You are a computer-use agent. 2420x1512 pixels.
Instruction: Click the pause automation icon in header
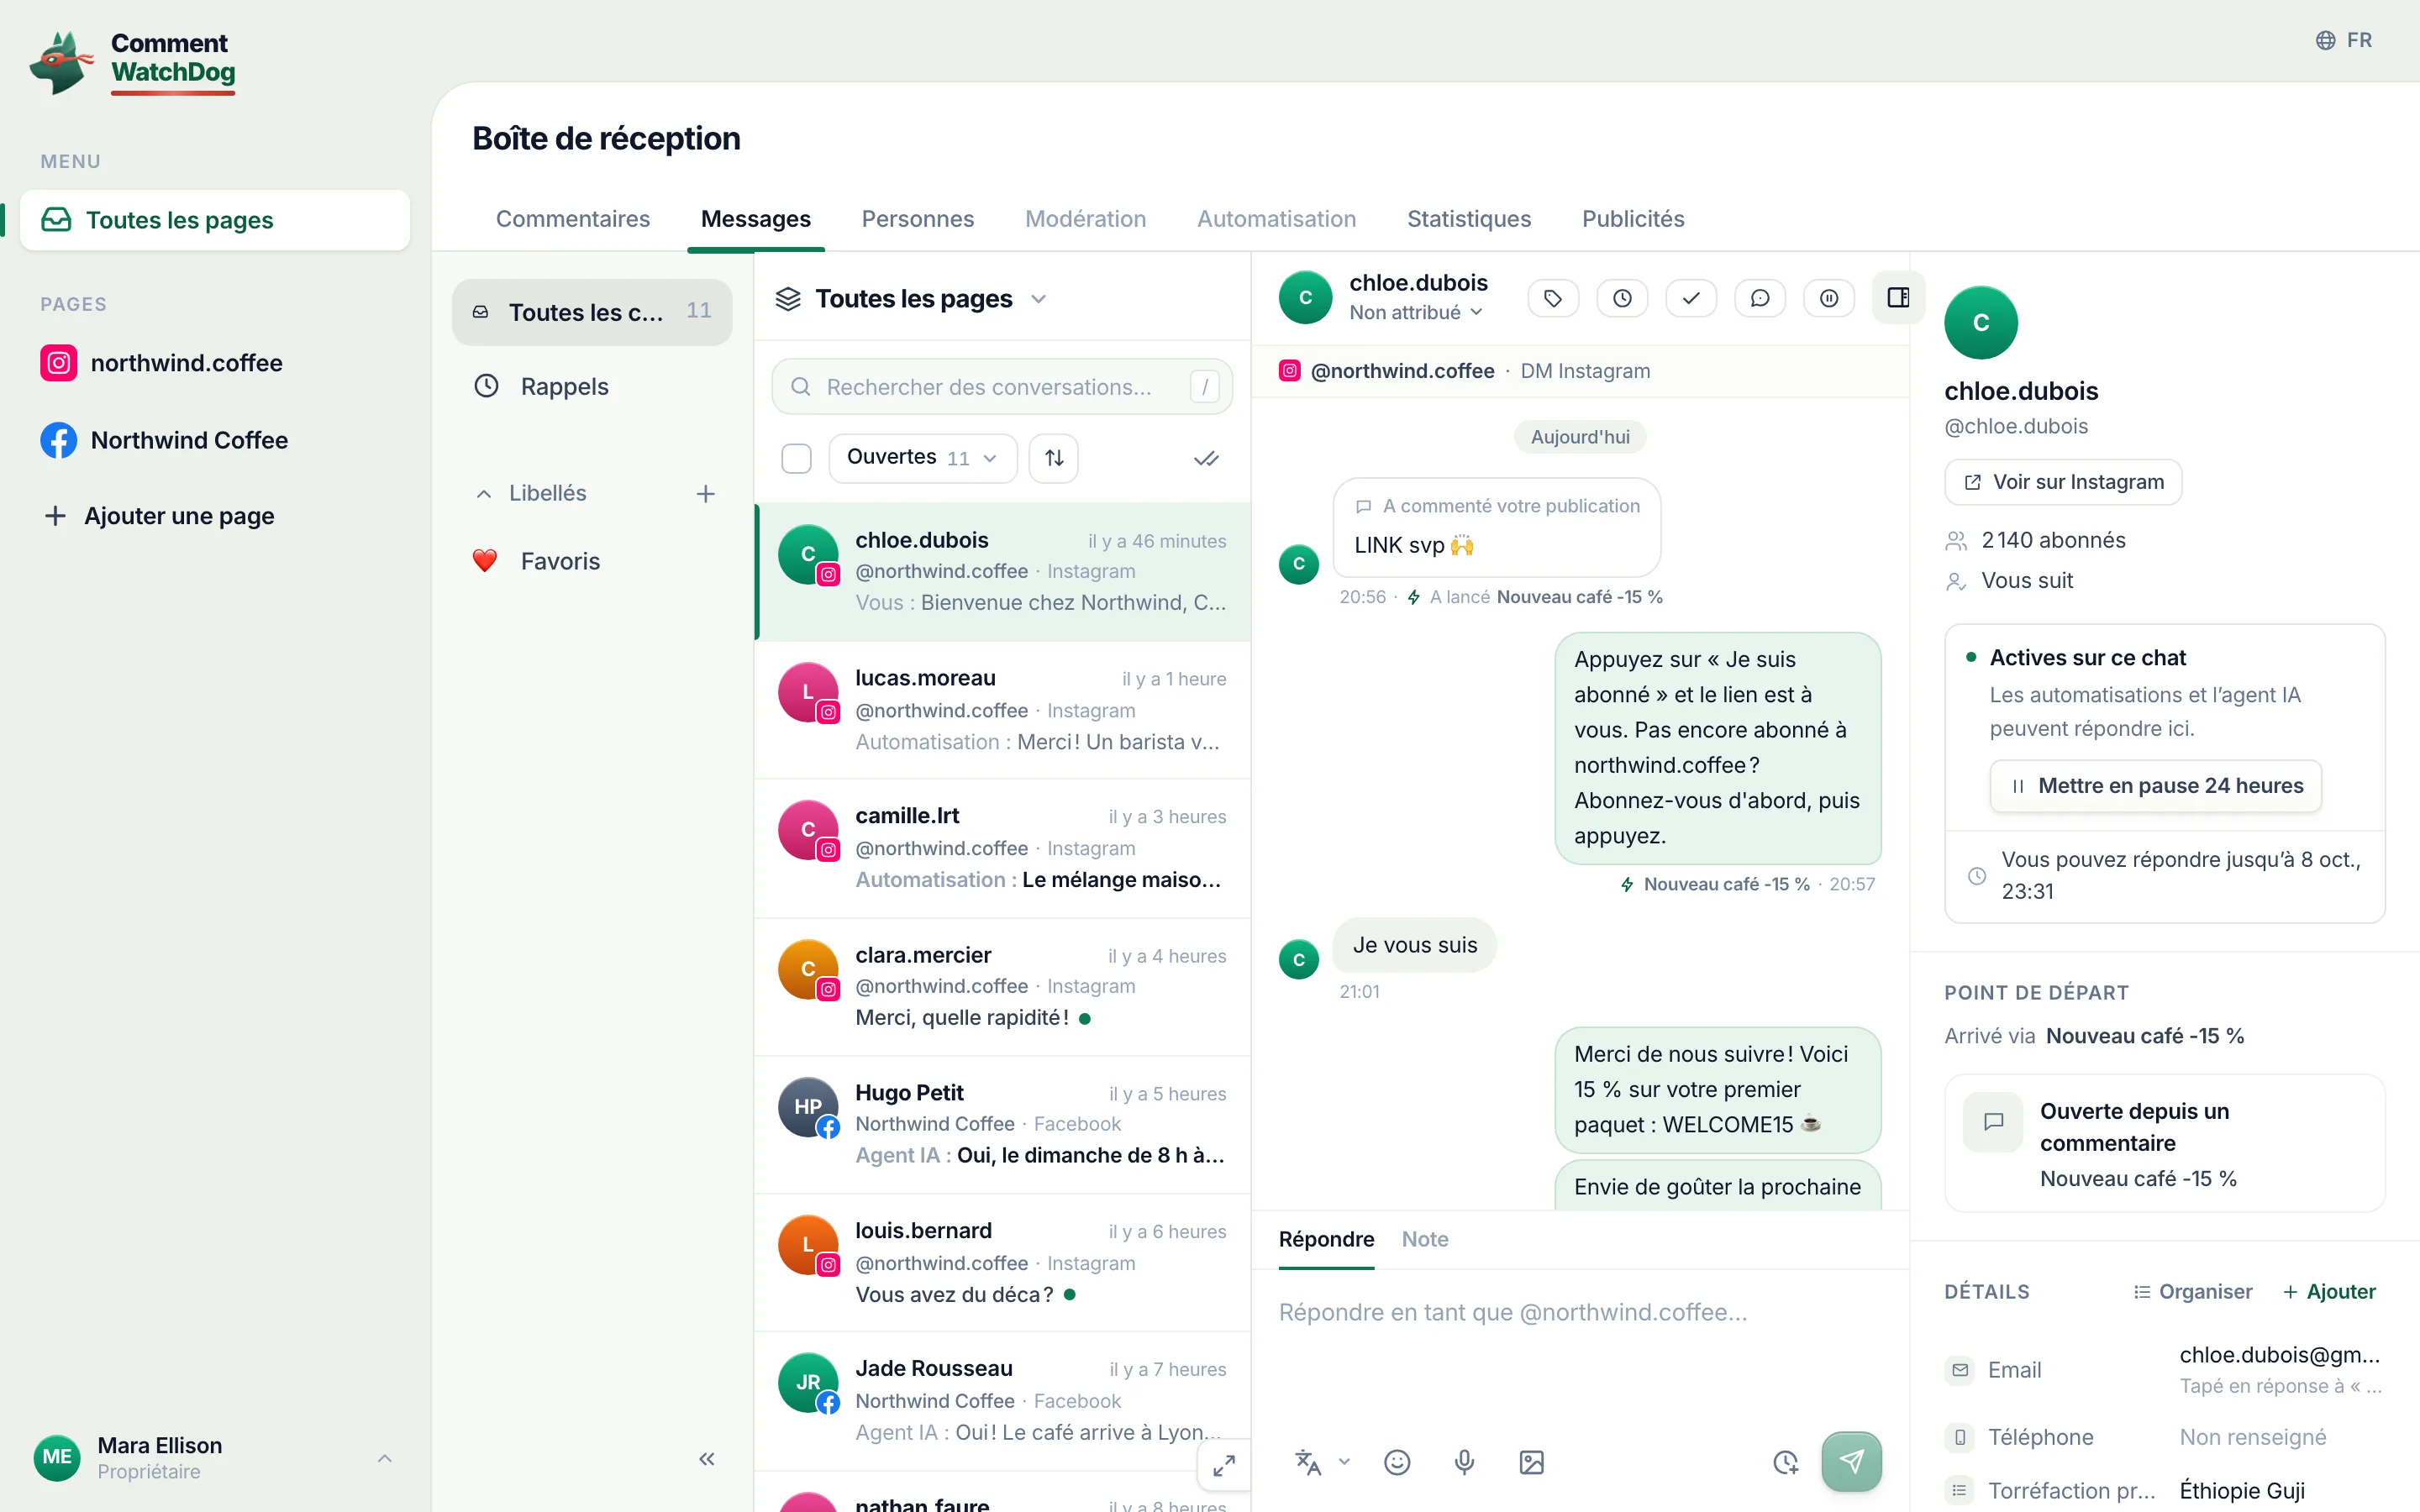(x=1829, y=298)
